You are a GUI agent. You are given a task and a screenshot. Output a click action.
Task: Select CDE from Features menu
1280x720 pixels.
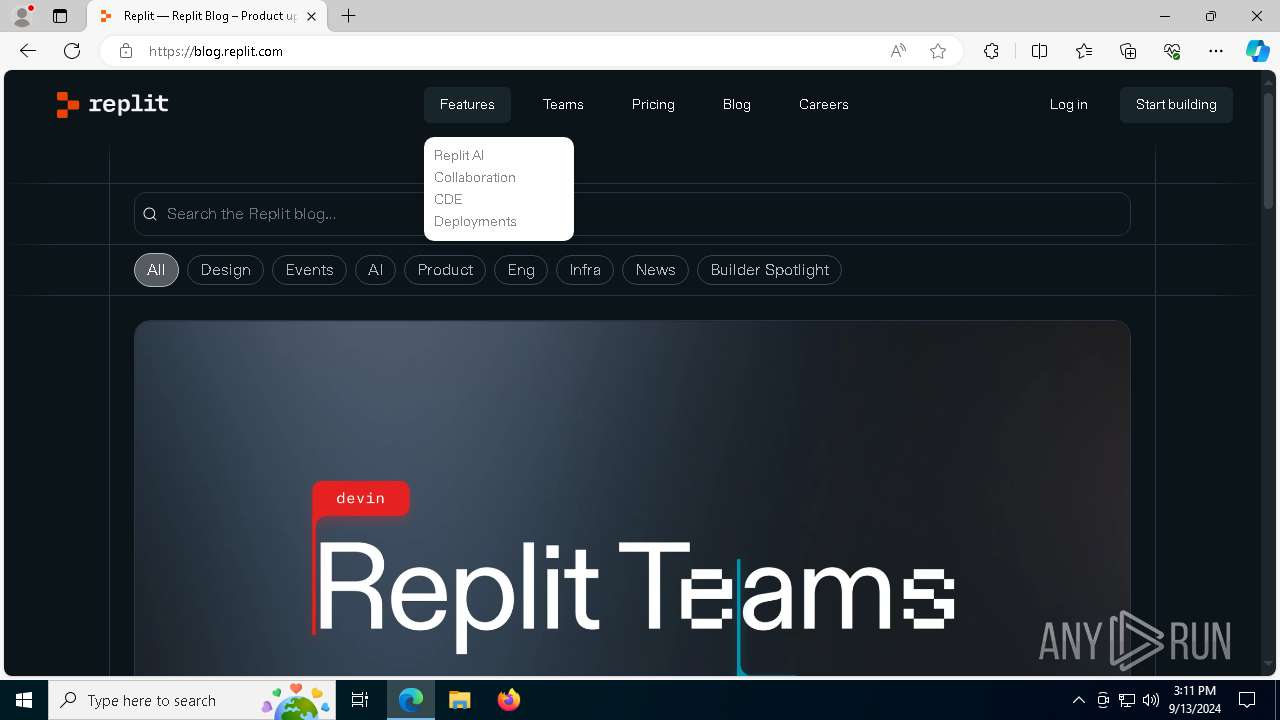coord(448,199)
